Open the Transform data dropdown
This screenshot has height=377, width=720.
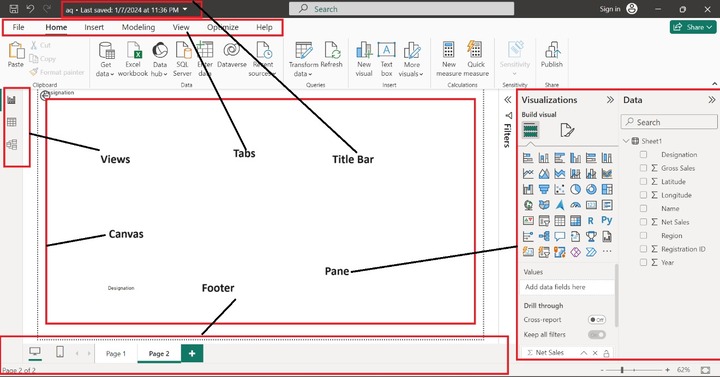304,59
